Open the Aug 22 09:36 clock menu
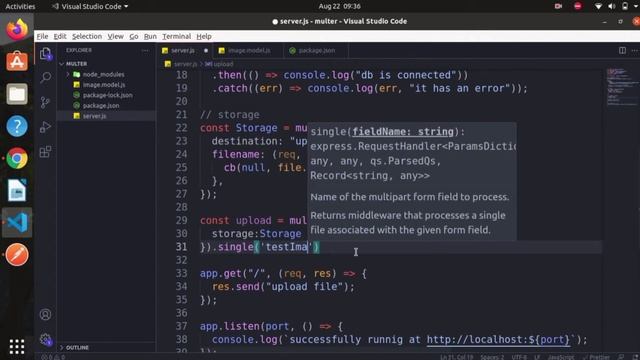The image size is (640, 360). click(x=340, y=6)
